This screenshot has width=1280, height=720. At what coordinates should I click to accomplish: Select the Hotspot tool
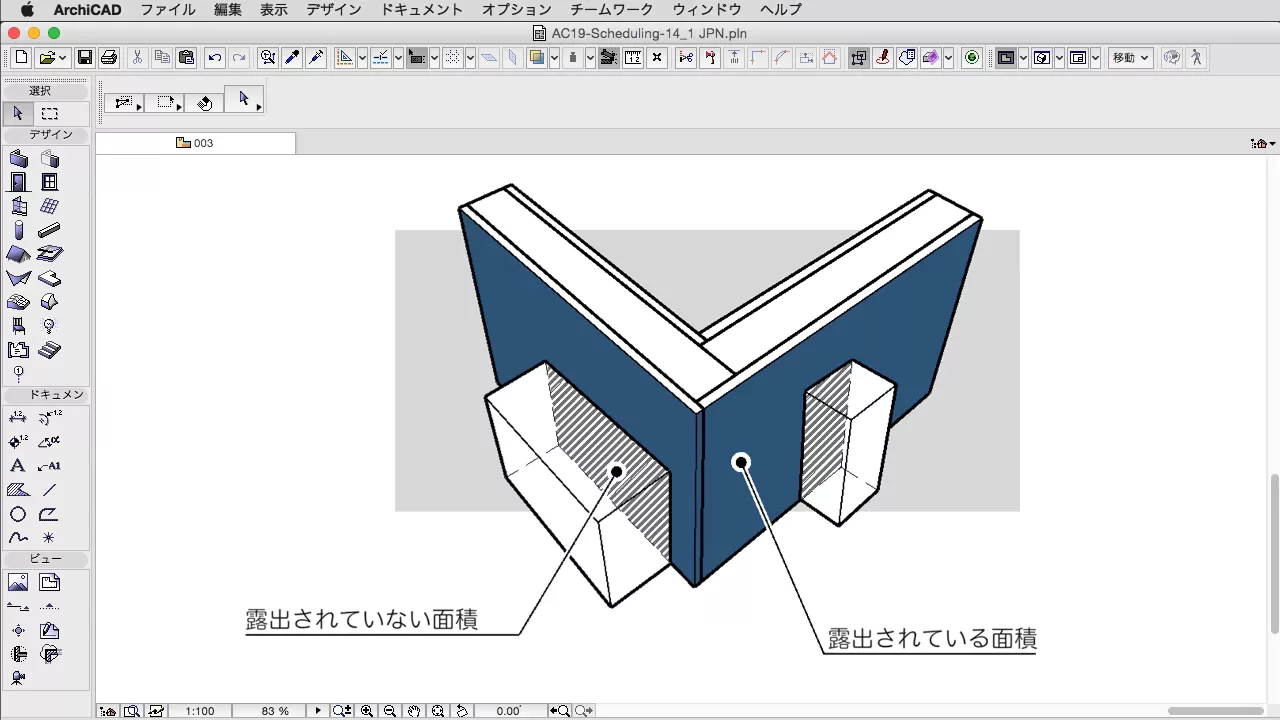click(49, 538)
